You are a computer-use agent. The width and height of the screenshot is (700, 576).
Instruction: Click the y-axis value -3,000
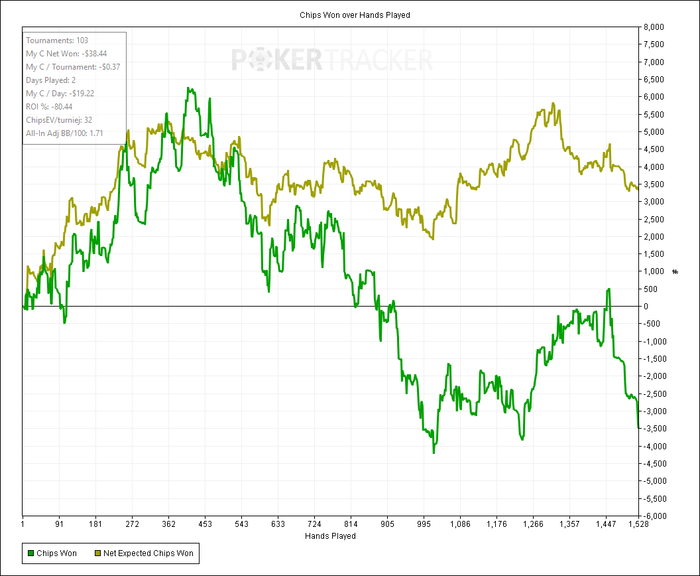pyautogui.click(x=655, y=411)
